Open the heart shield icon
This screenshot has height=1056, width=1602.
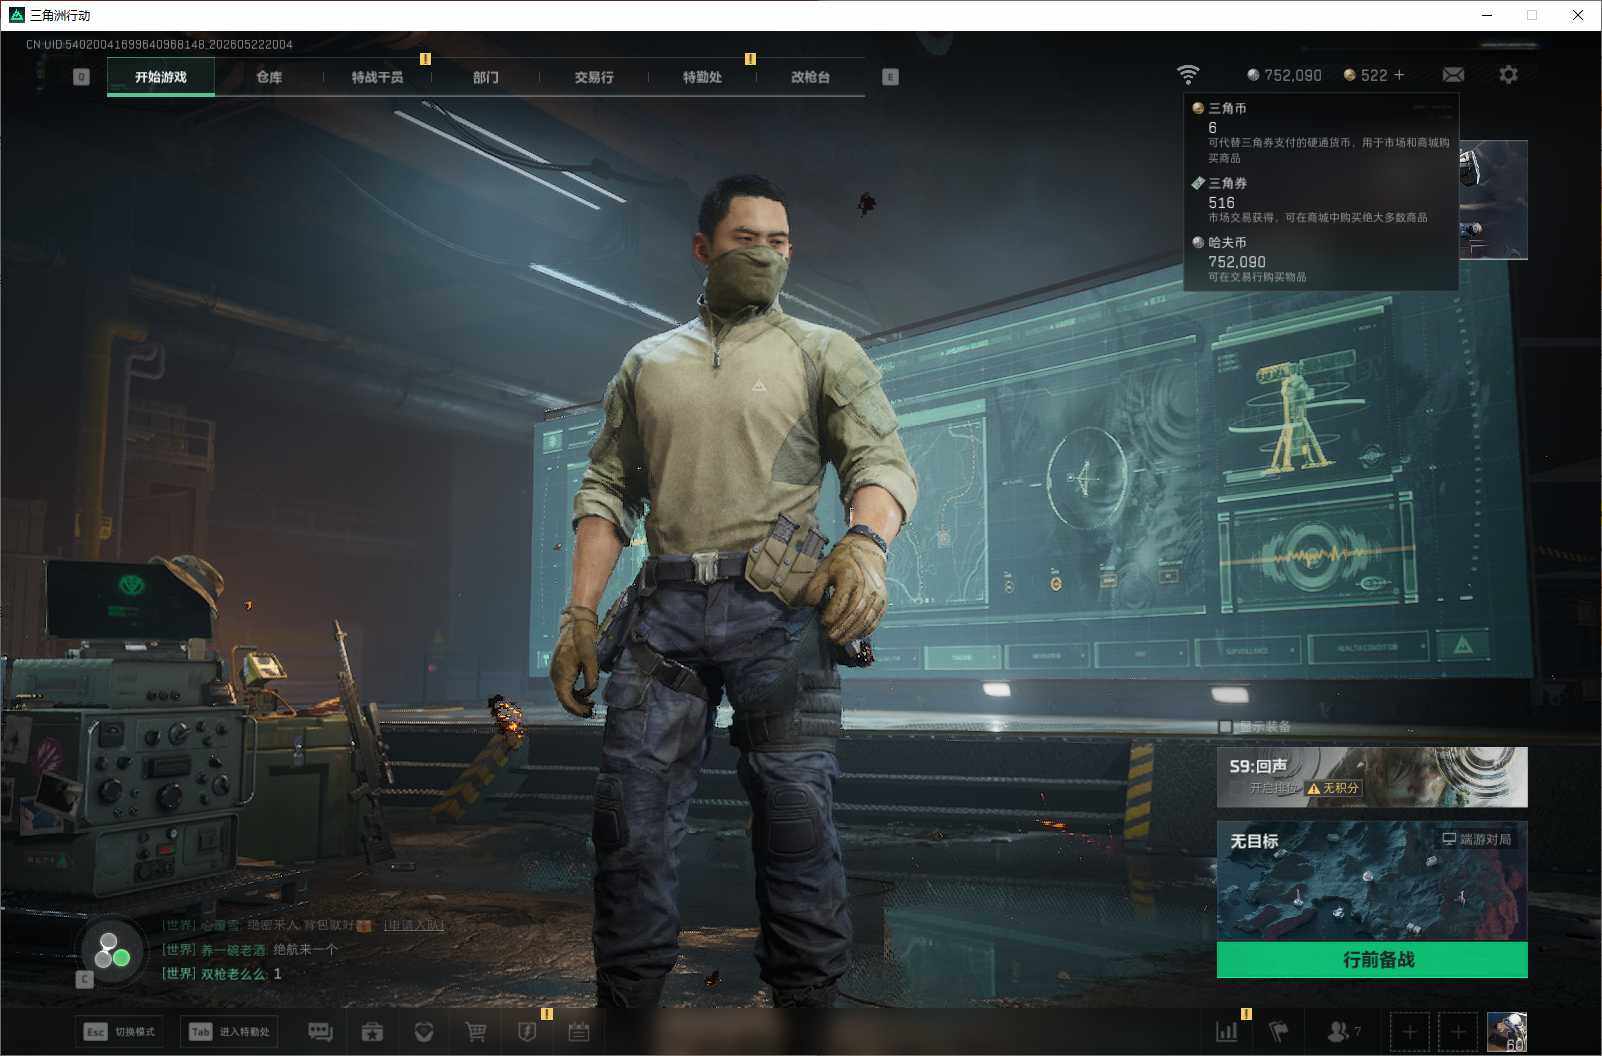click(424, 1032)
